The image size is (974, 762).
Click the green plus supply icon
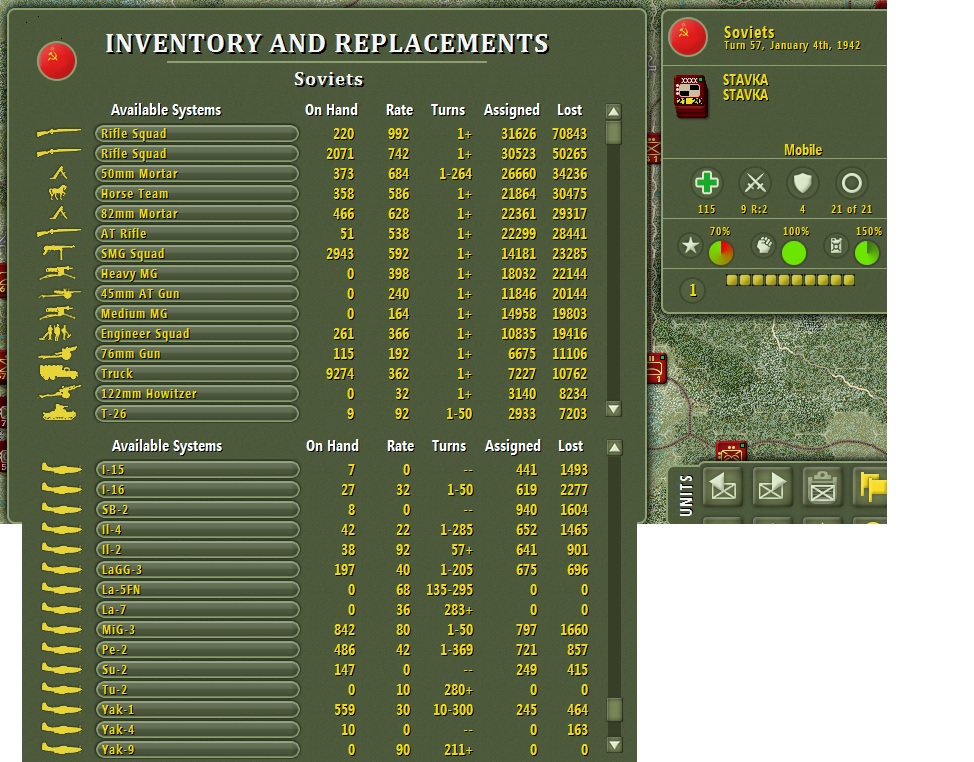(x=706, y=183)
